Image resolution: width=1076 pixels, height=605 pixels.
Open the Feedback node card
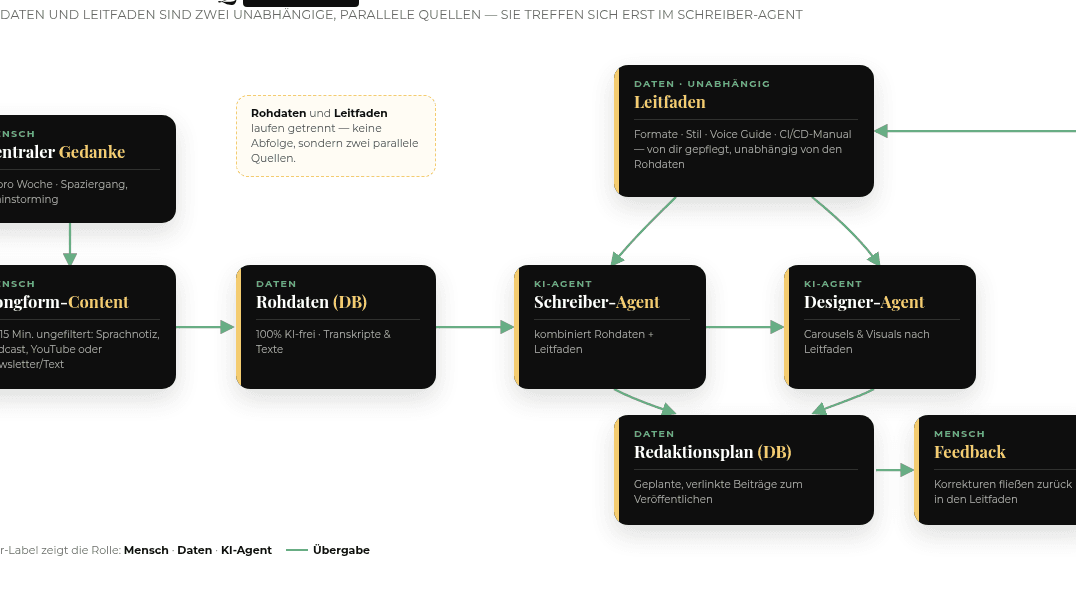click(995, 470)
